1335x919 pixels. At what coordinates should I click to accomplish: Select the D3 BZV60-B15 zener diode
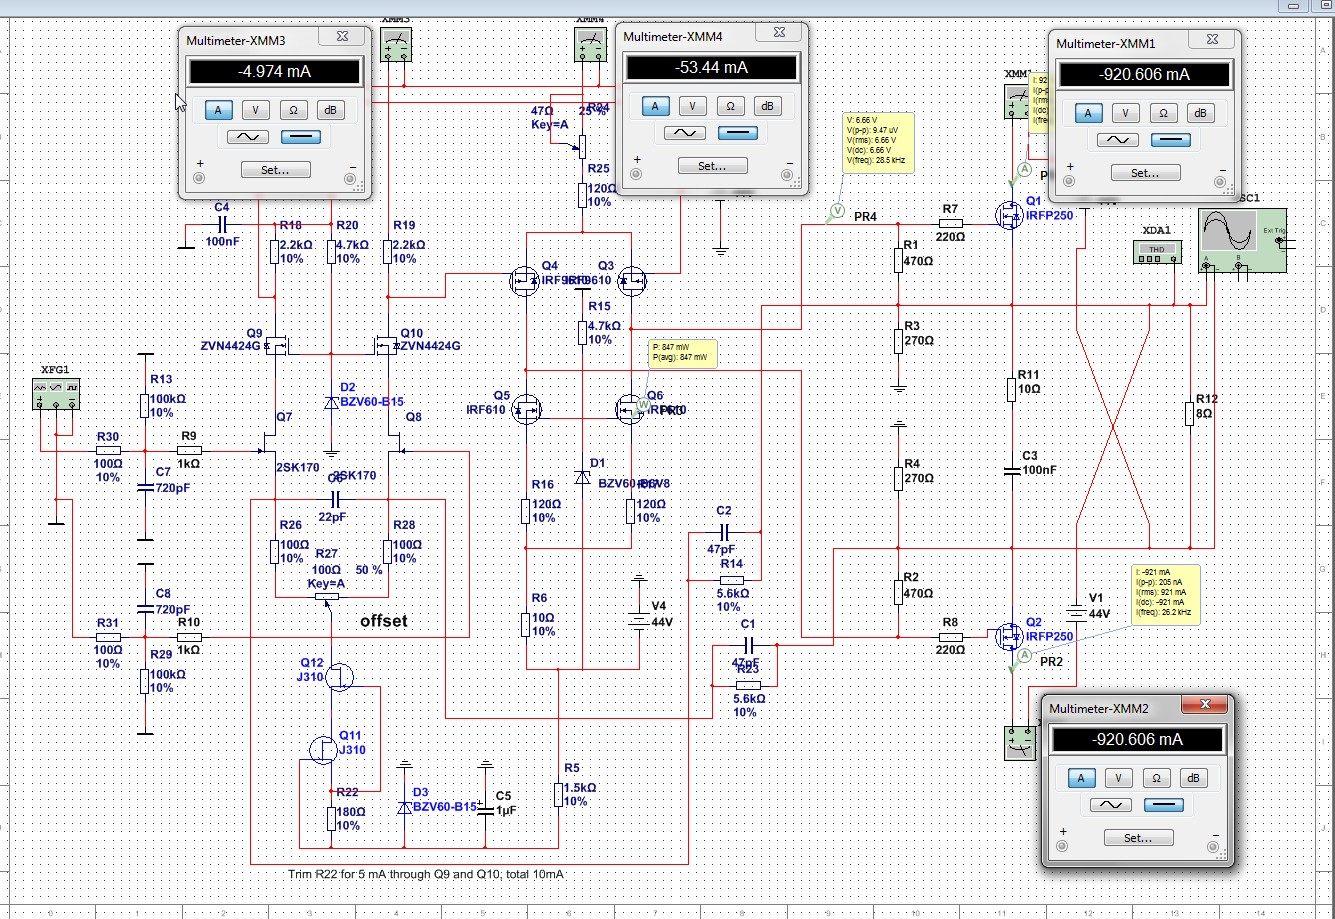point(404,806)
